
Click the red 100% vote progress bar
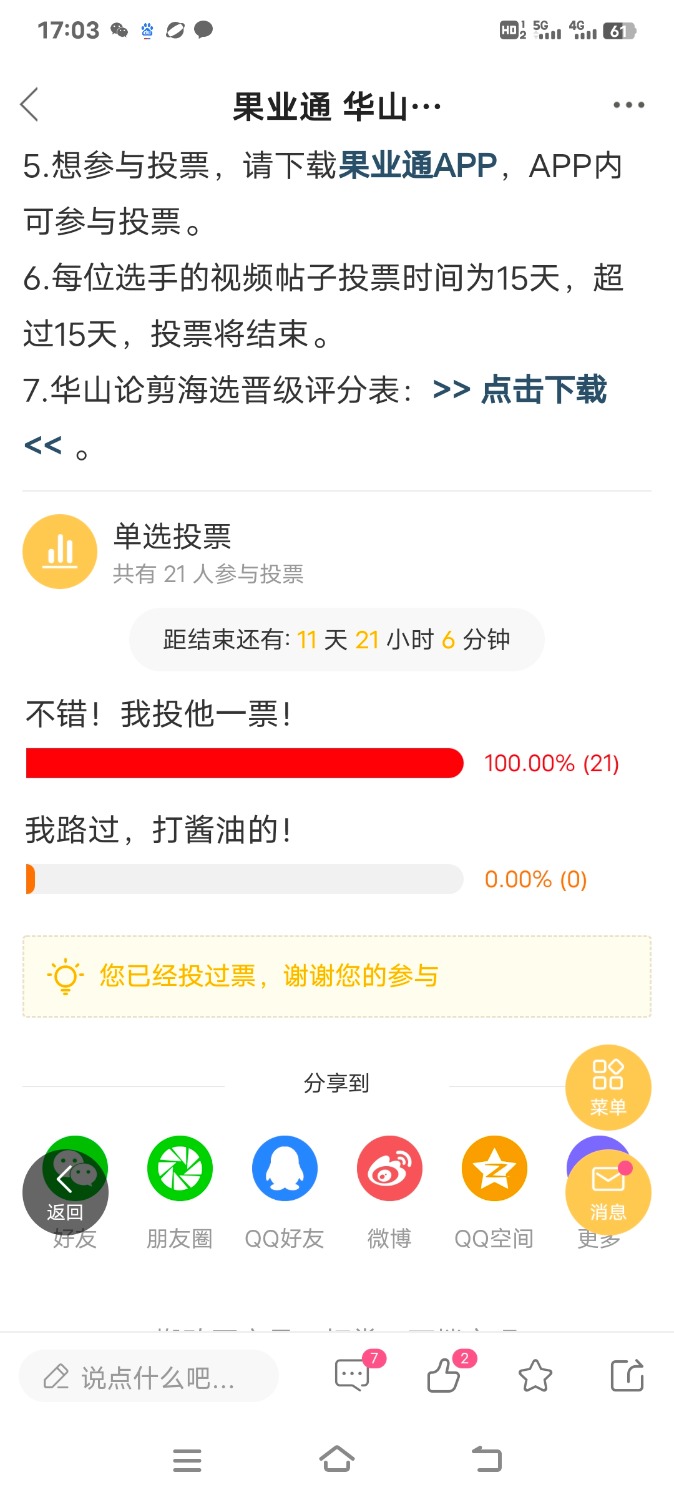245,763
